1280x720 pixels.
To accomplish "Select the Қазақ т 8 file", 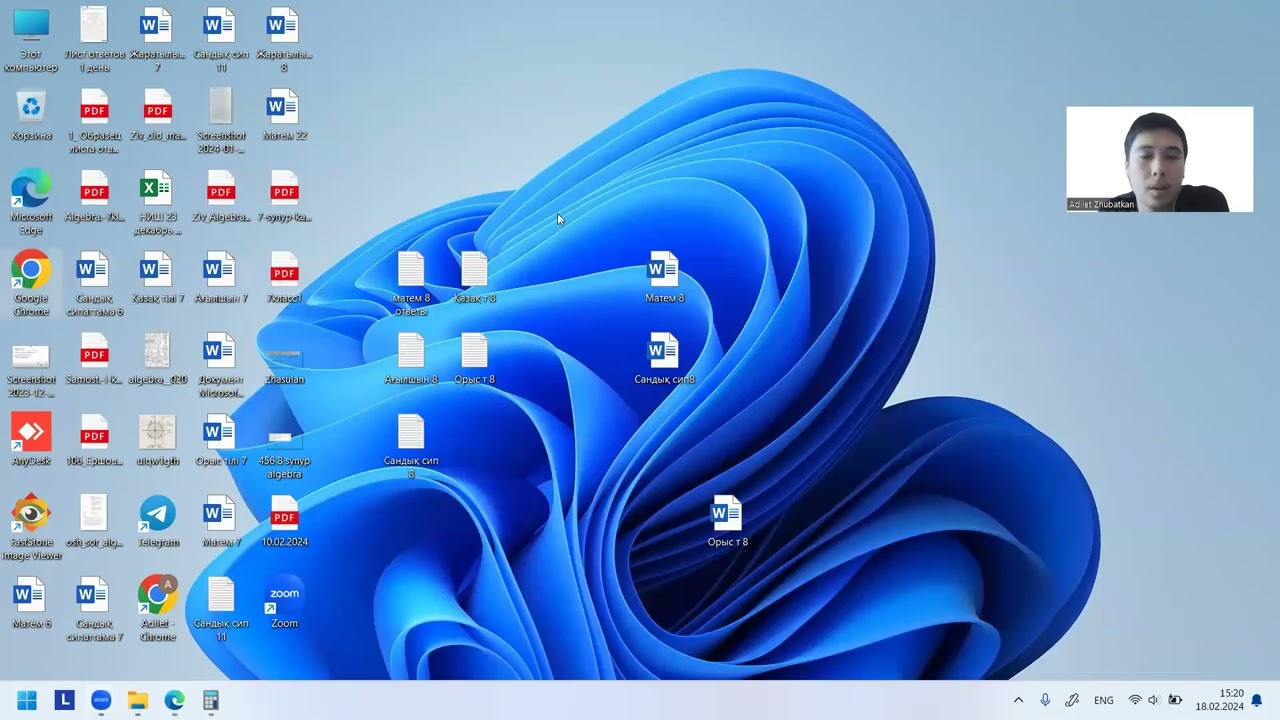I will [474, 277].
